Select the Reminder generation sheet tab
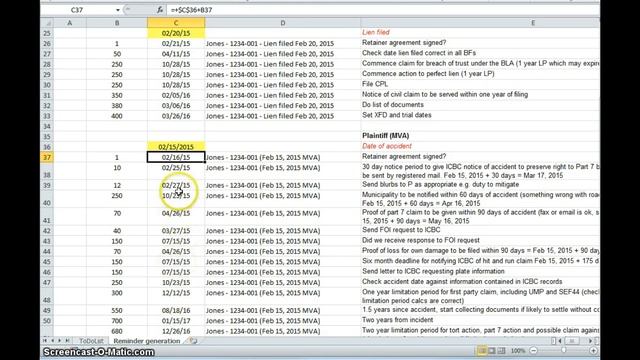This screenshot has width=640, height=360. [x=147, y=341]
